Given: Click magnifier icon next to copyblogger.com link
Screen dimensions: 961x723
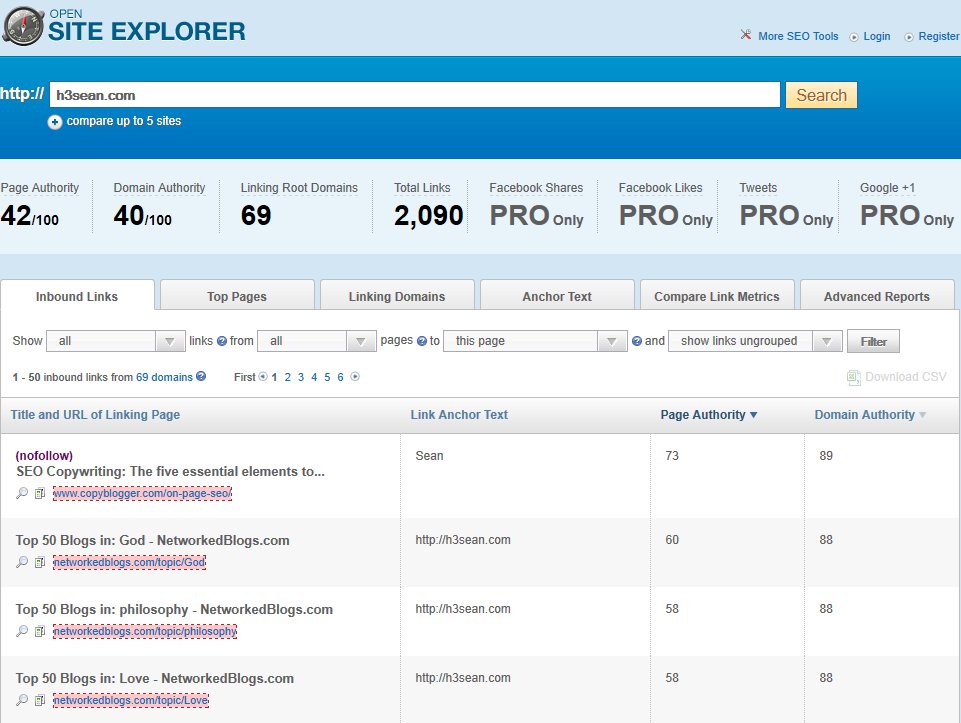Looking at the screenshot, I should click(22, 493).
